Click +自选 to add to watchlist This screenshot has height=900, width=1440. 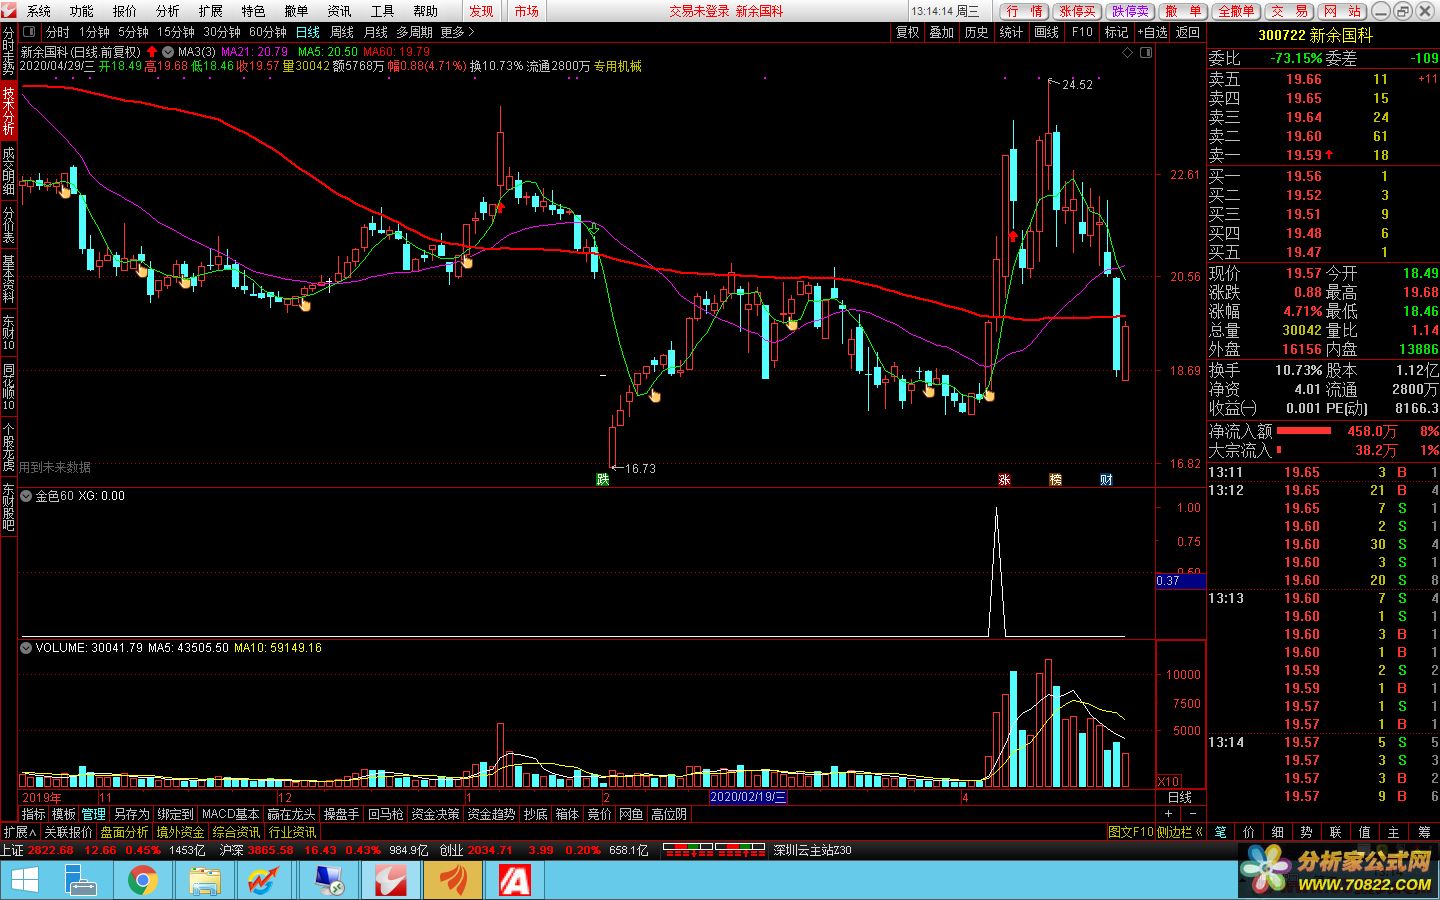1152,32
